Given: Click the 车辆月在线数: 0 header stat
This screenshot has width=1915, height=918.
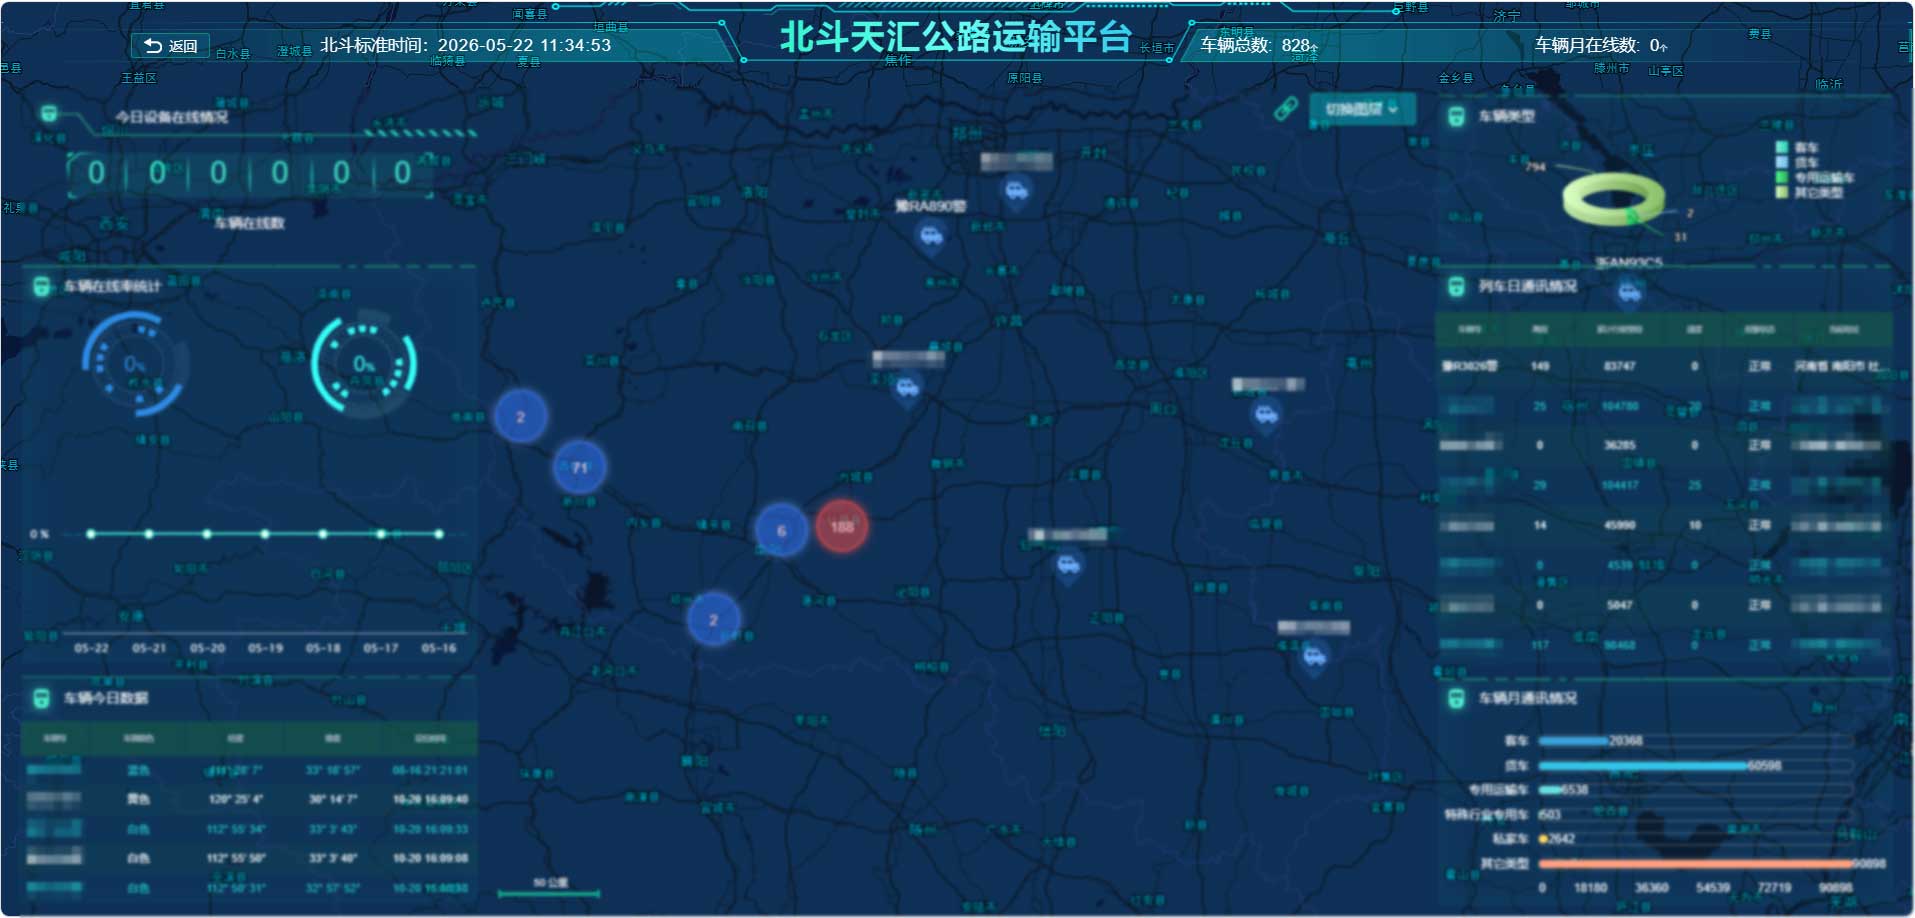Looking at the screenshot, I should pyautogui.click(x=1601, y=45).
